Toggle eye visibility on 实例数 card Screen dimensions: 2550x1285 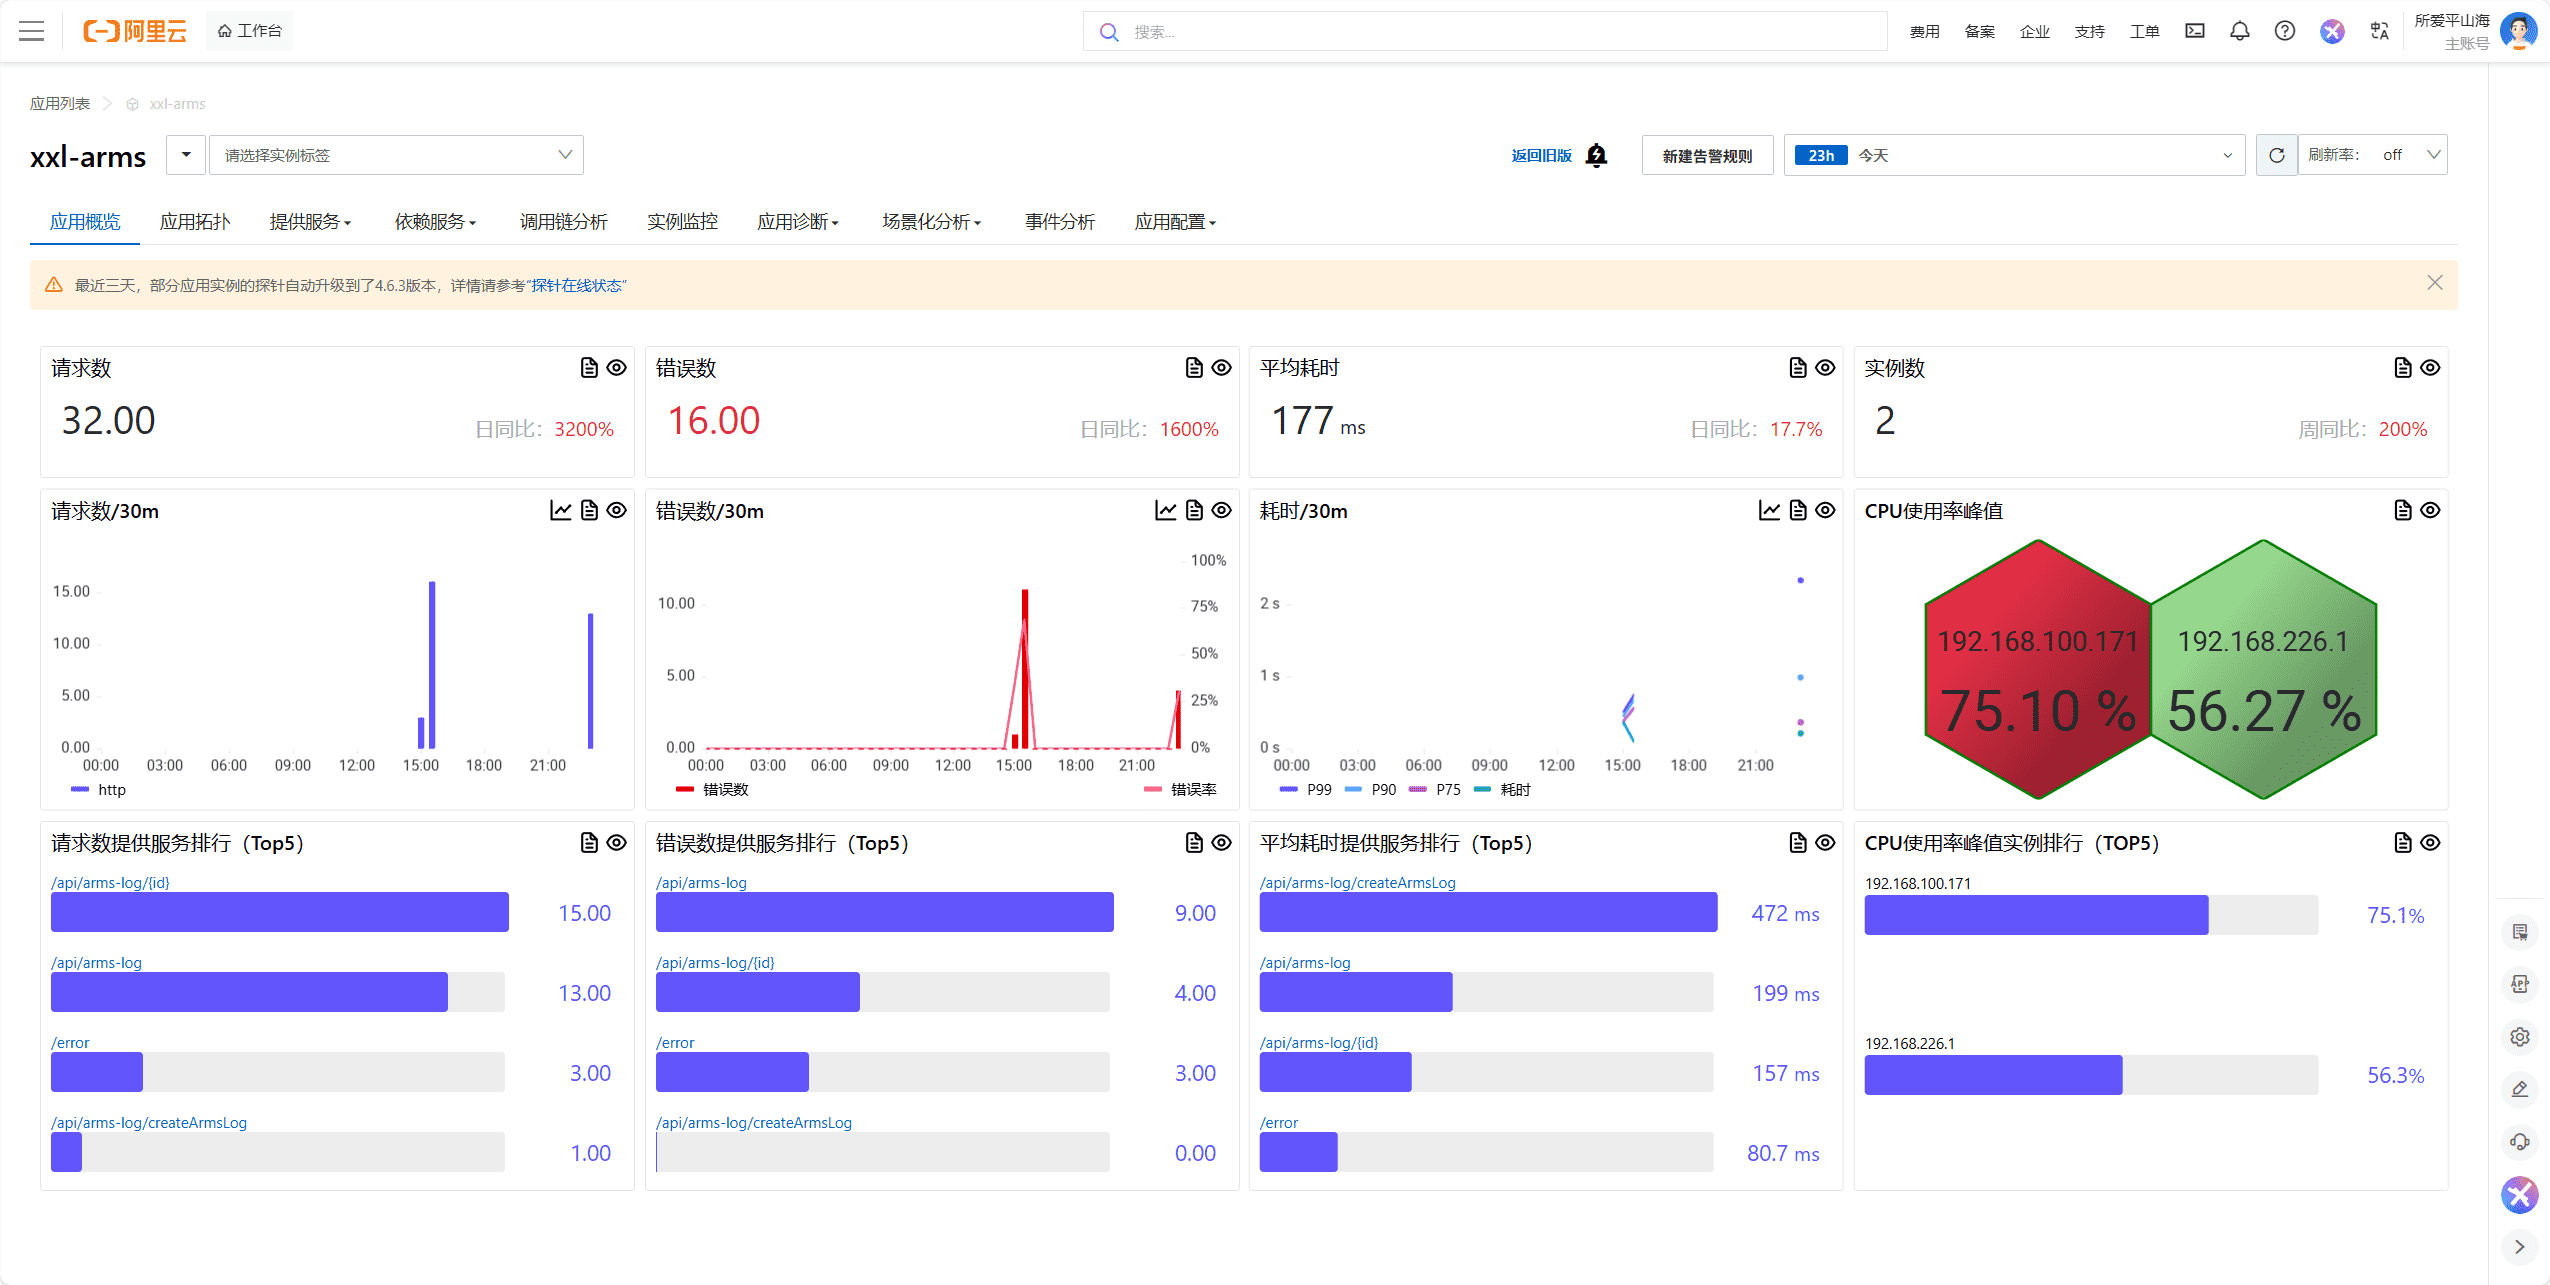[2431, 368]
